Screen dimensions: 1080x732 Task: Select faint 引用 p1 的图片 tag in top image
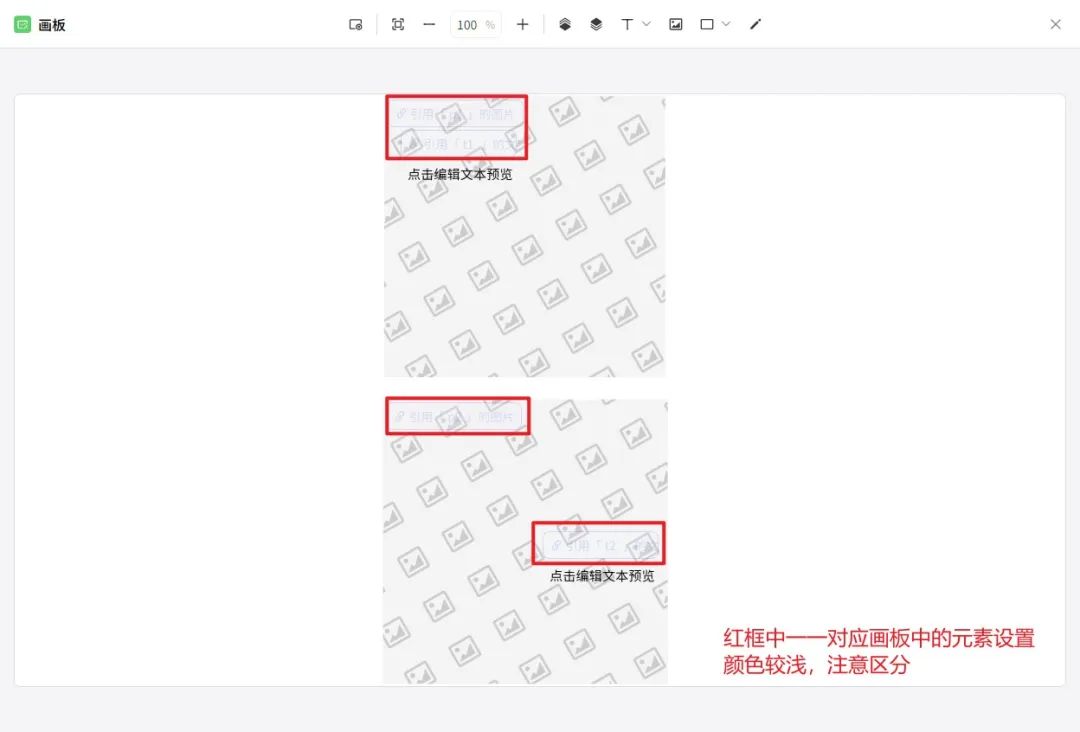point(456,114)
